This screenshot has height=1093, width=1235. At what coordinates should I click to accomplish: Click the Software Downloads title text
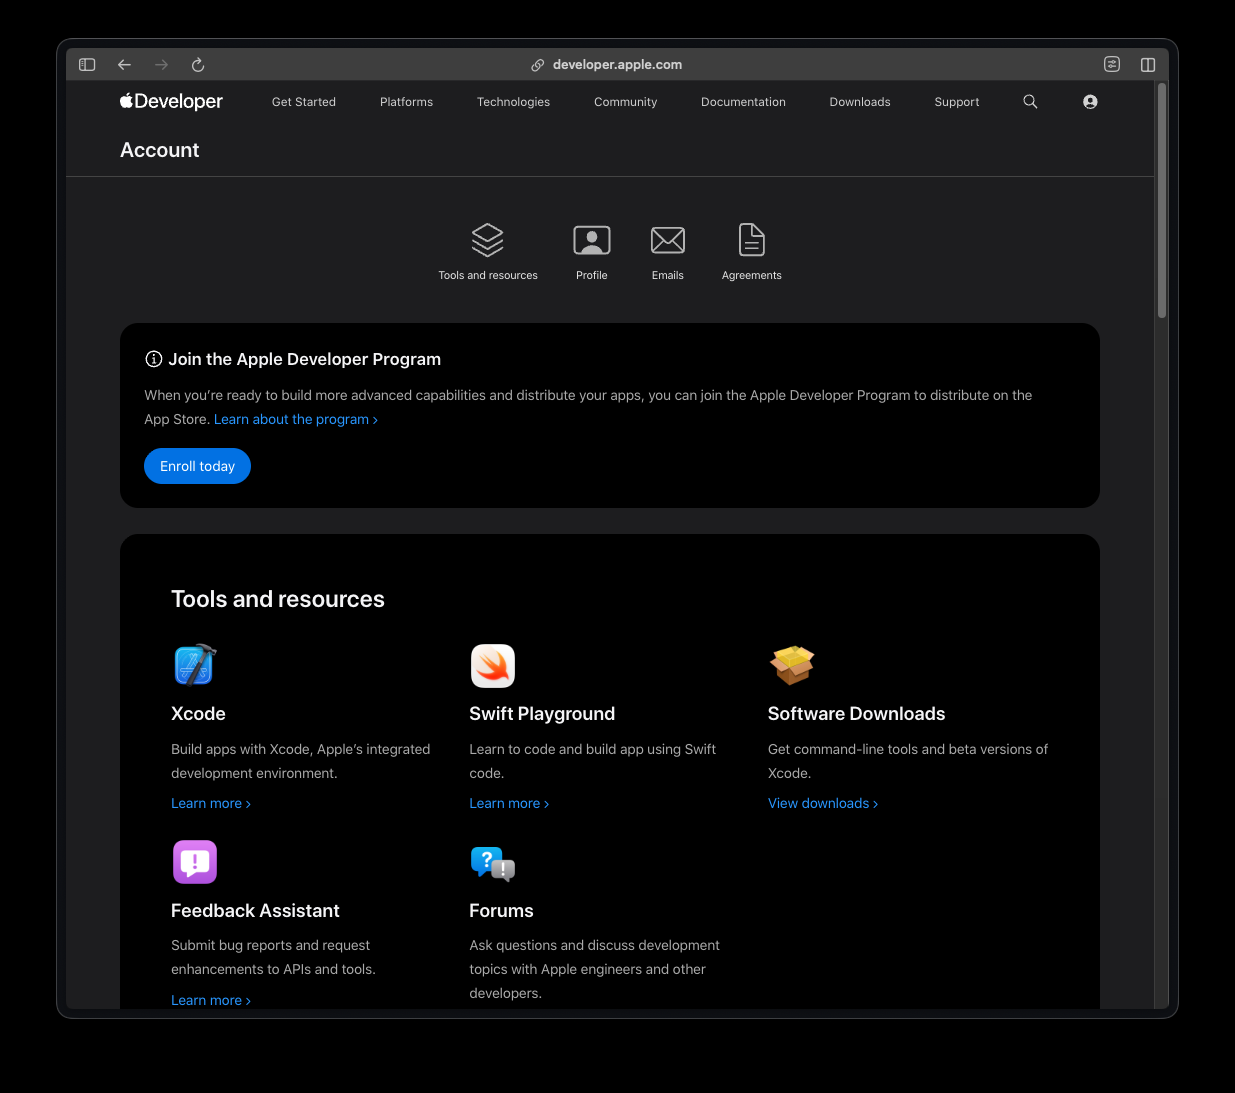tap(856, 713)
